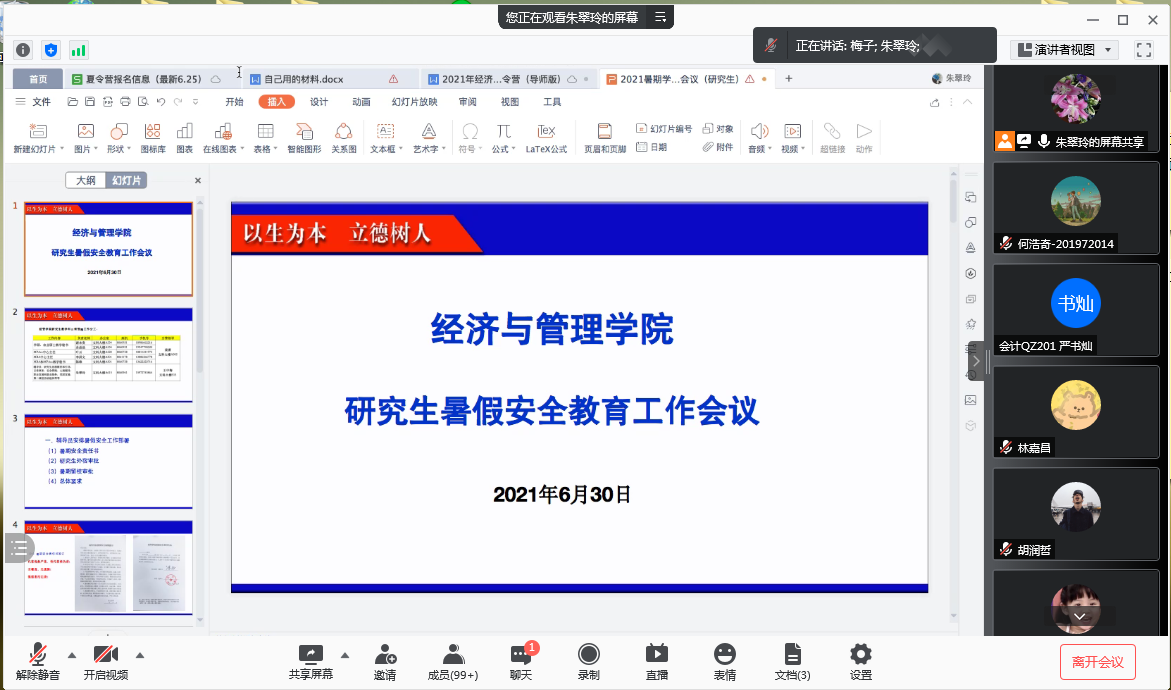Screen dimensions: 1171x690
Task: Start recording with the 录制 icon
Action: click(x=589, y=655)
